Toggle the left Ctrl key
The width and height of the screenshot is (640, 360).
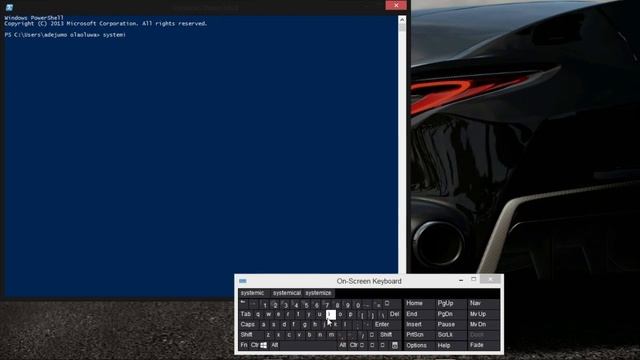tap(255, 345)
